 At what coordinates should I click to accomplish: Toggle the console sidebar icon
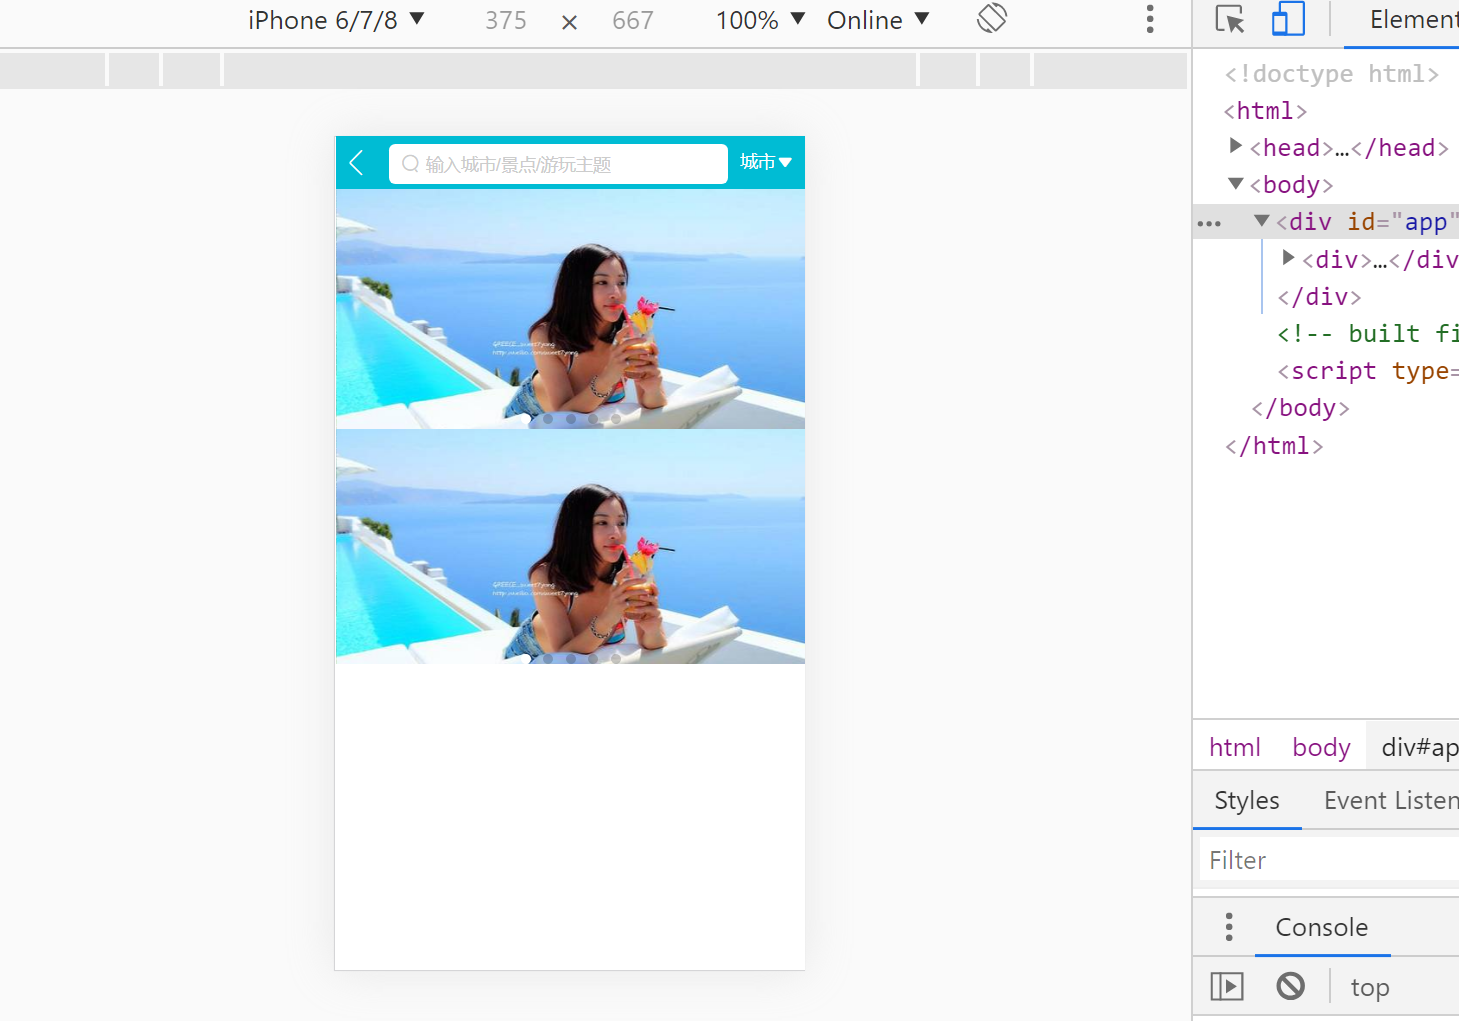point(1227,987)
